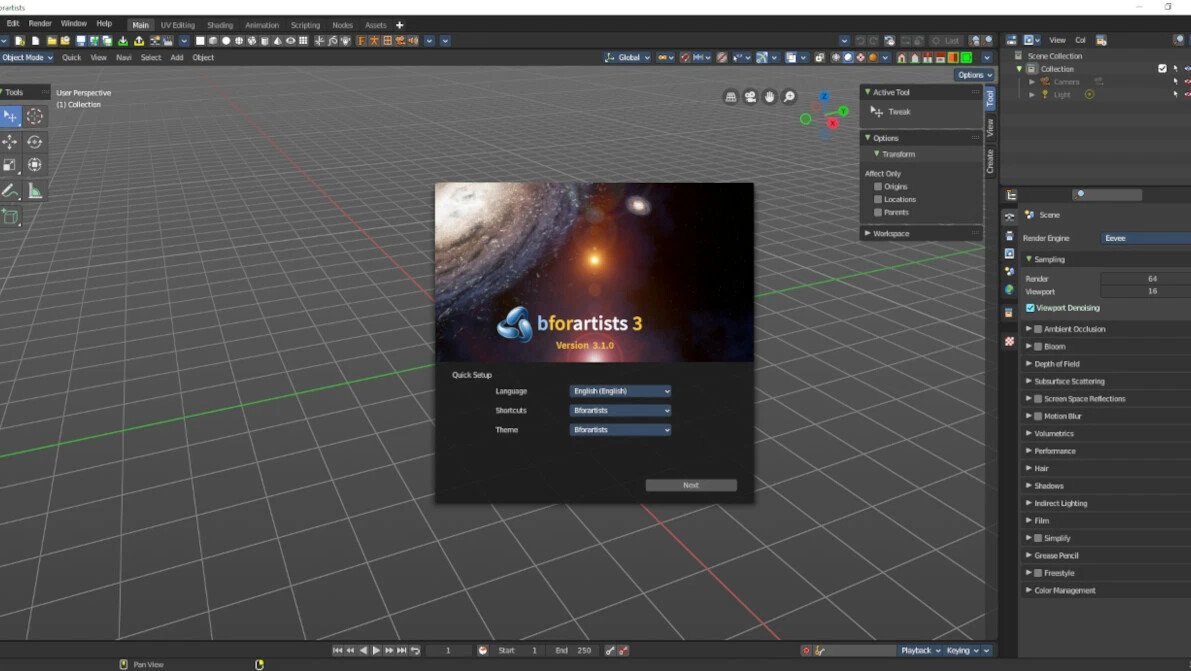
Task: Click the Z axis on navigation gizmo
Action: click(x=824, y=97)
